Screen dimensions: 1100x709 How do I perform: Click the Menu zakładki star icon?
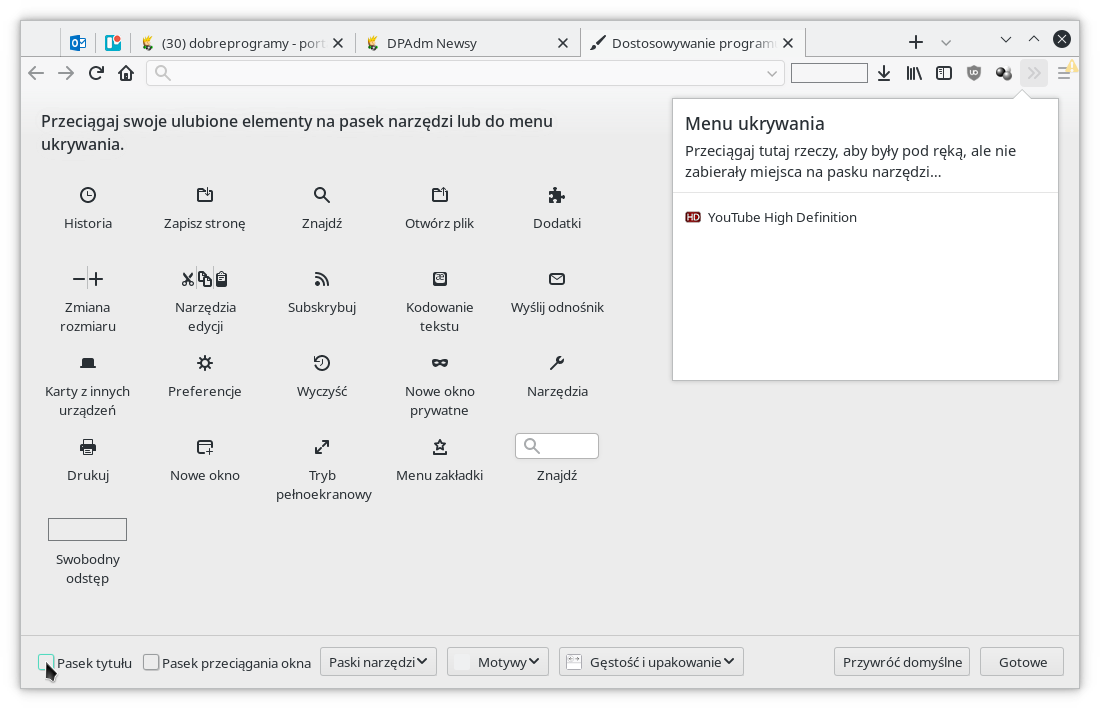(x=439, y=447)
